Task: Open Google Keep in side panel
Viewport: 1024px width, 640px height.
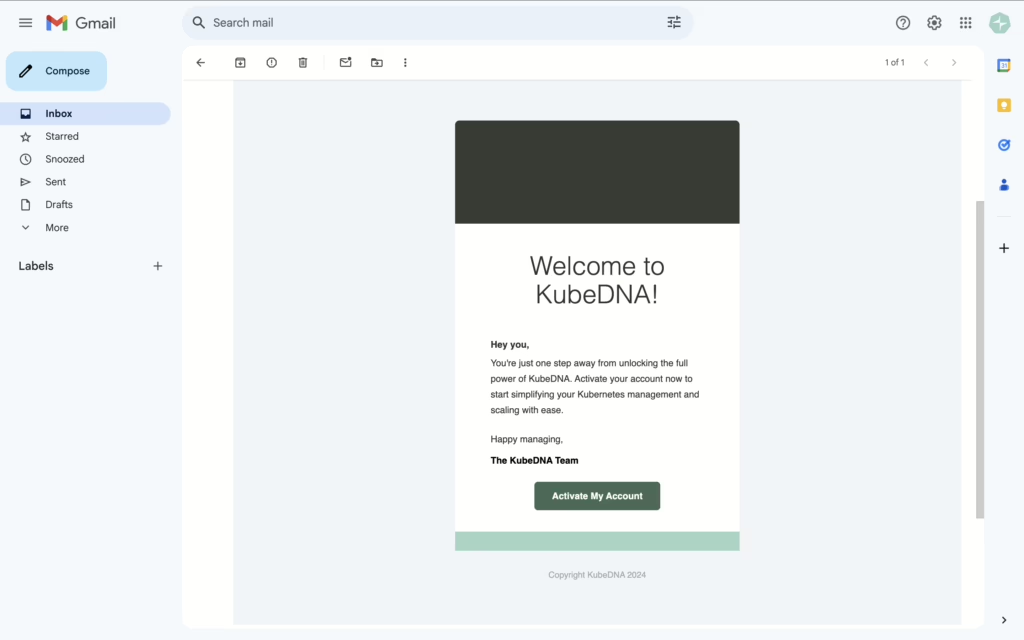Action: tap(1003, 105)
